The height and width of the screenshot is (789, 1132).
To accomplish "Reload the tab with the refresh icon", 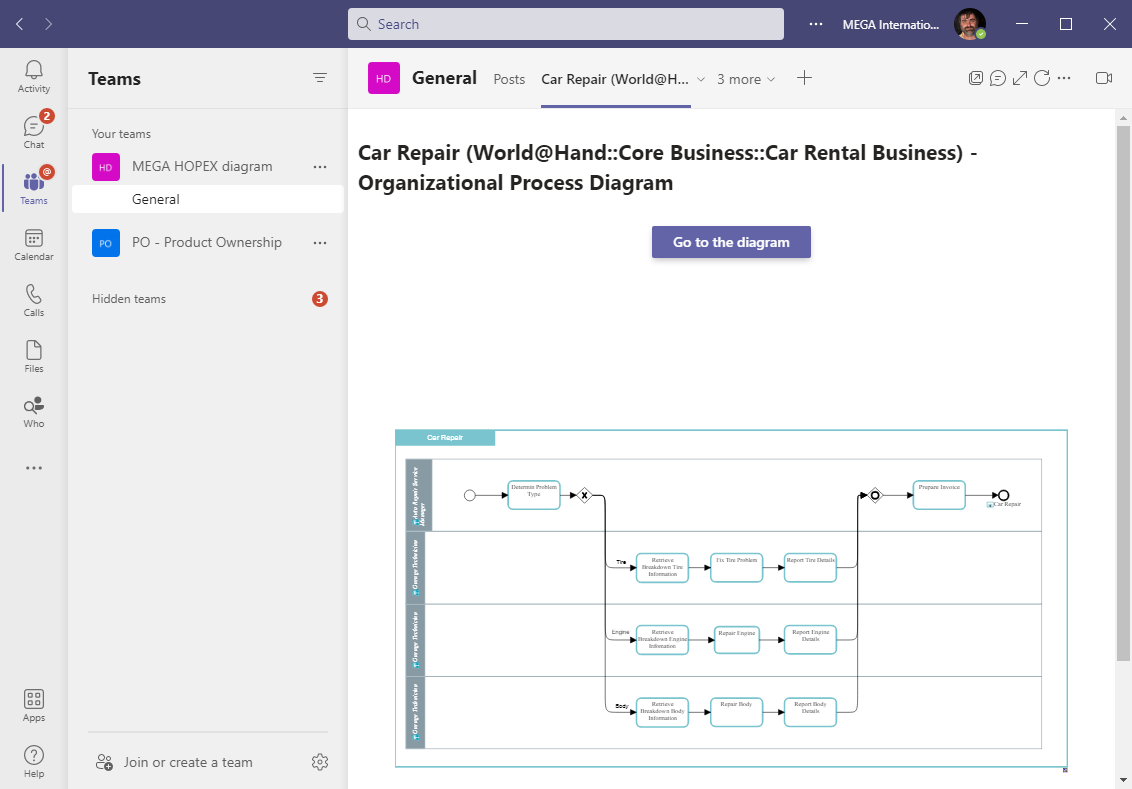I will [x=1042, y=78].
